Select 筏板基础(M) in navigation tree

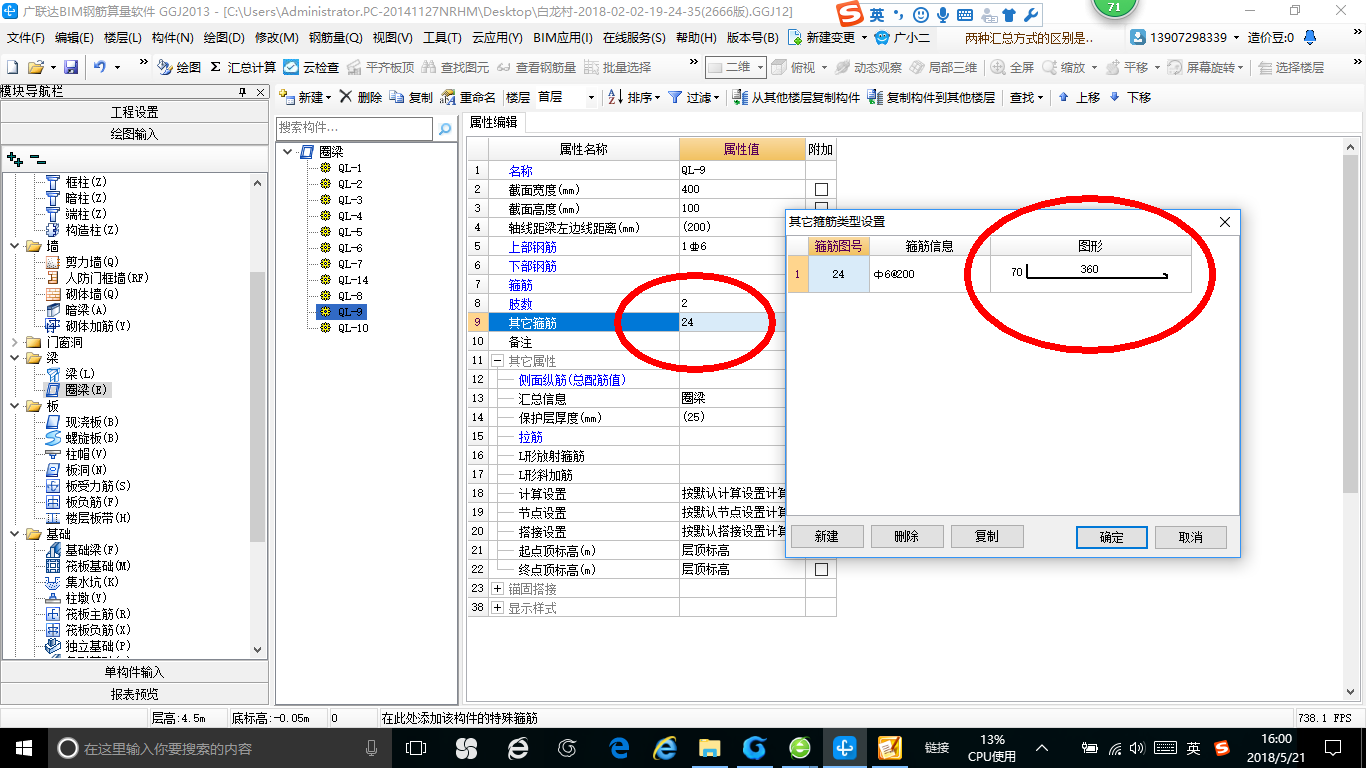97,566
